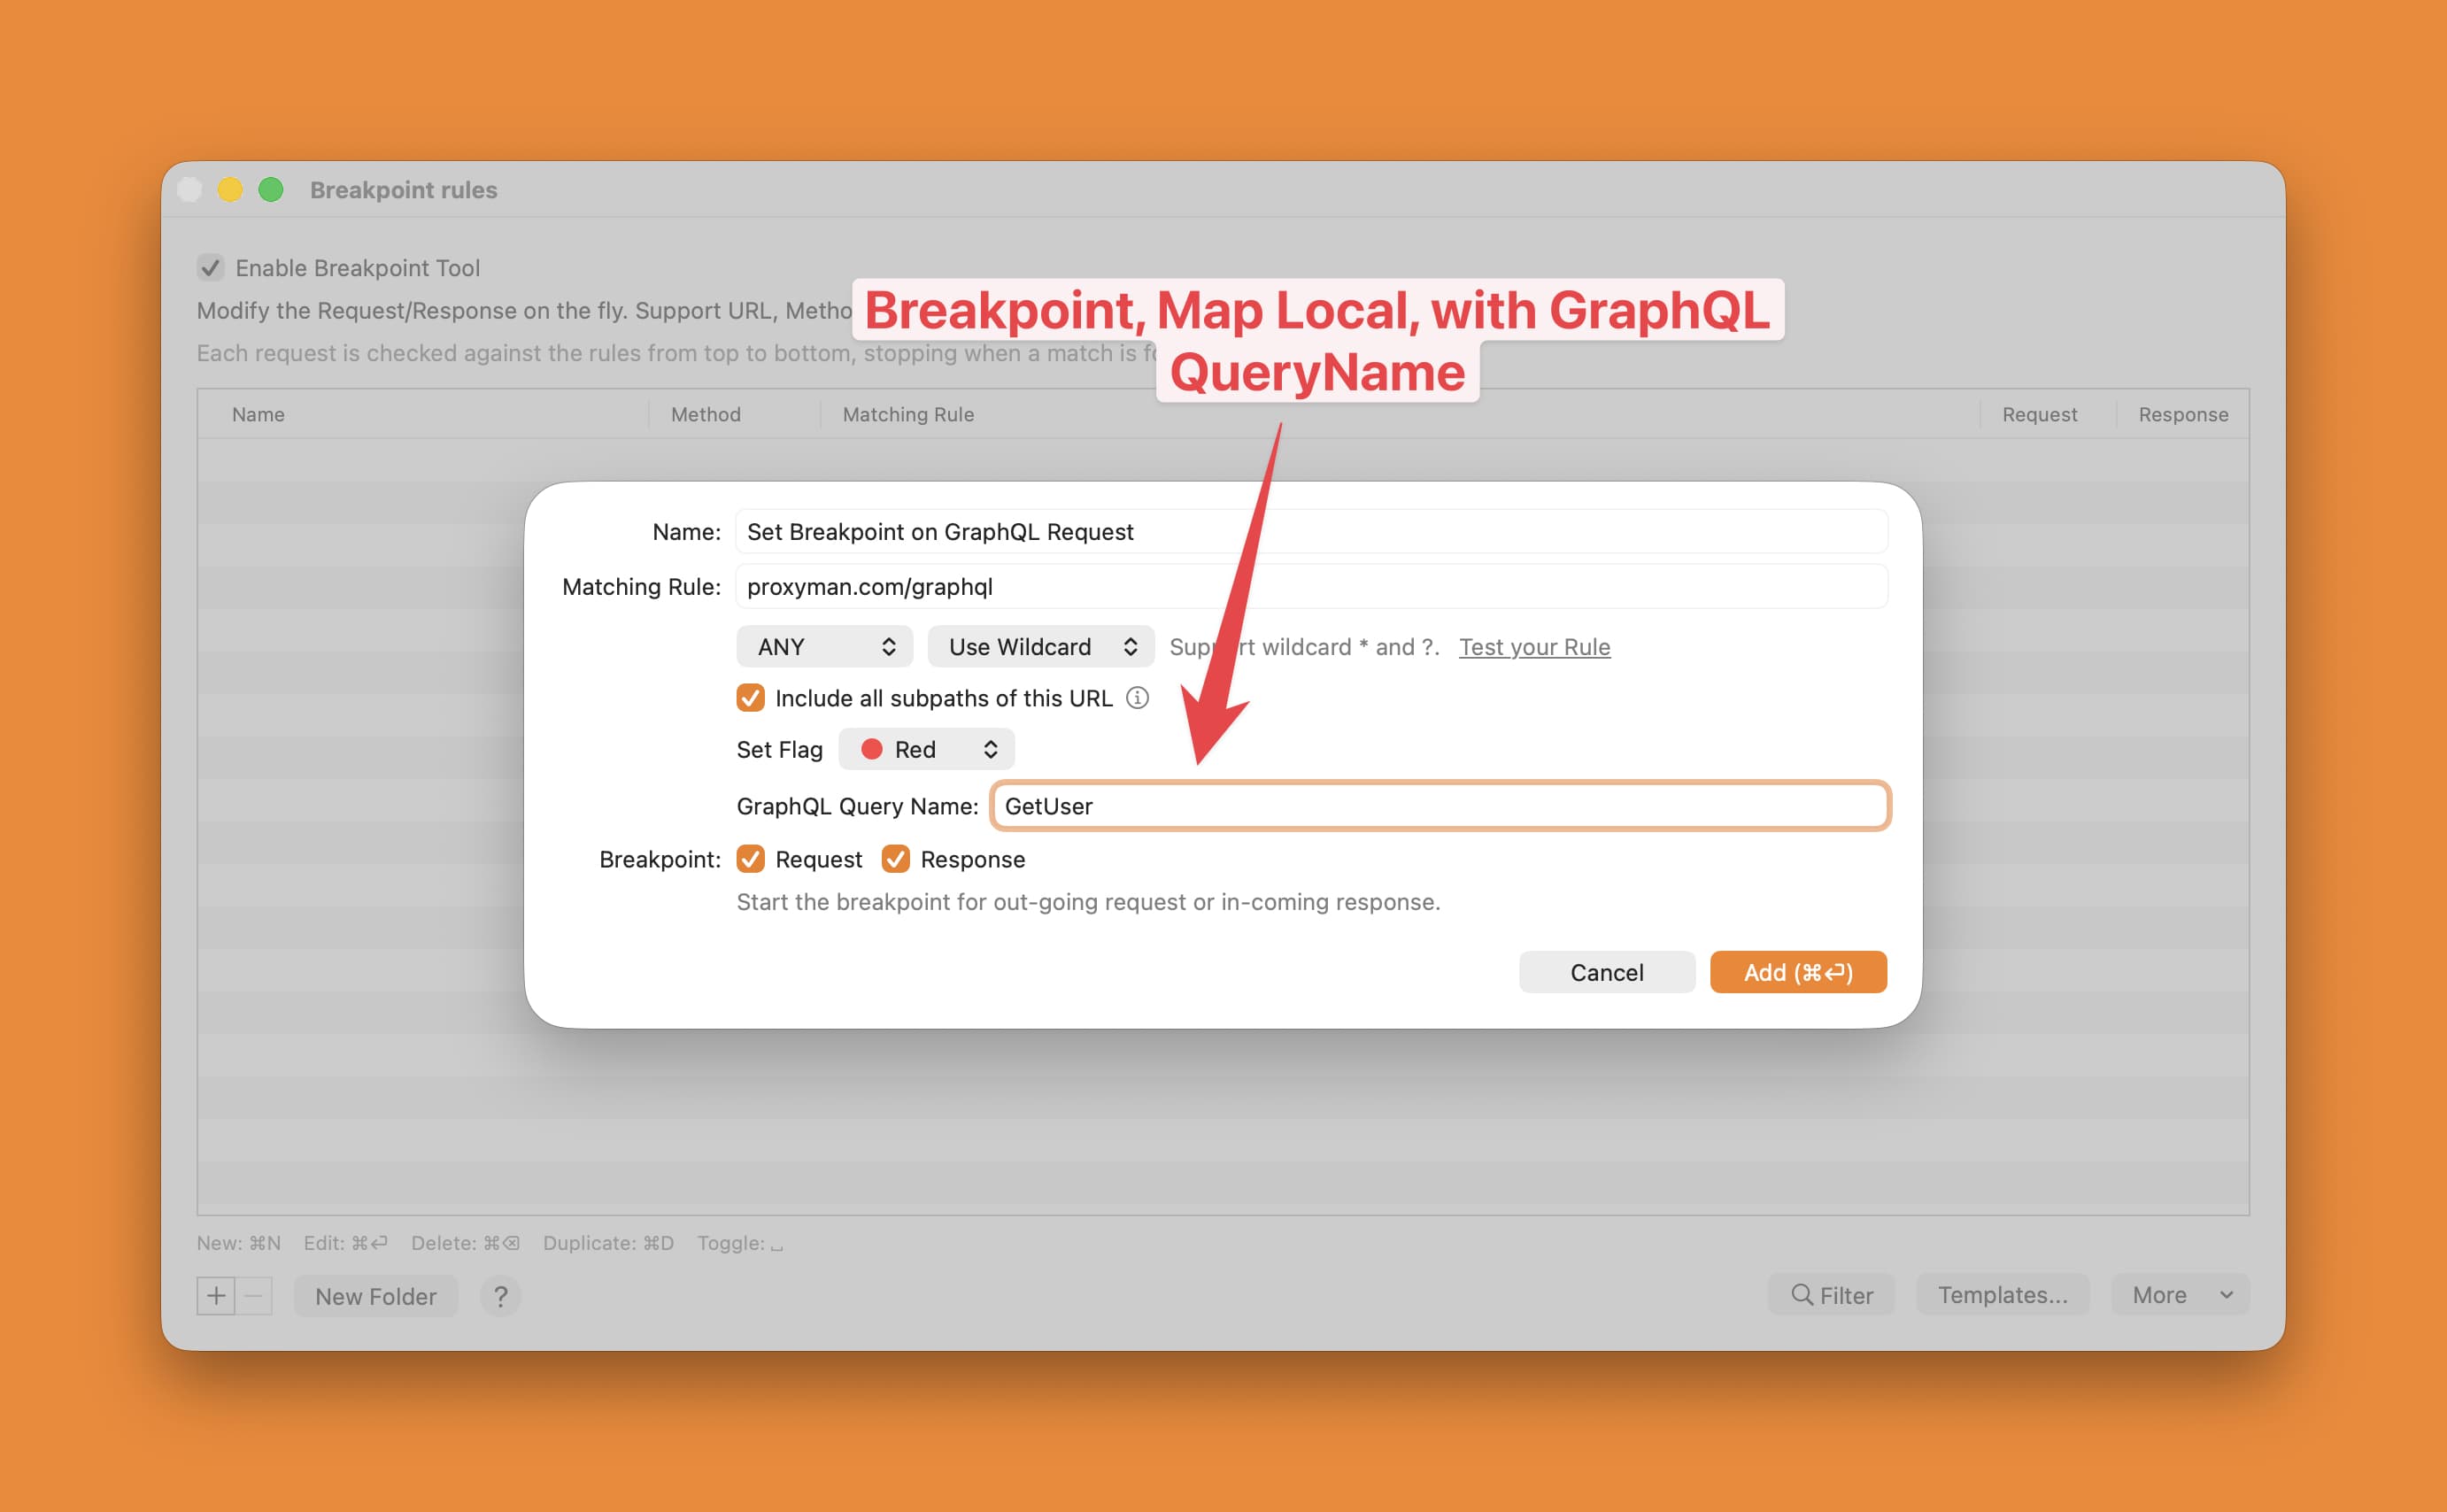Click the GraphQL Query Name field

pyautogui.click(x=1440, y=806)
